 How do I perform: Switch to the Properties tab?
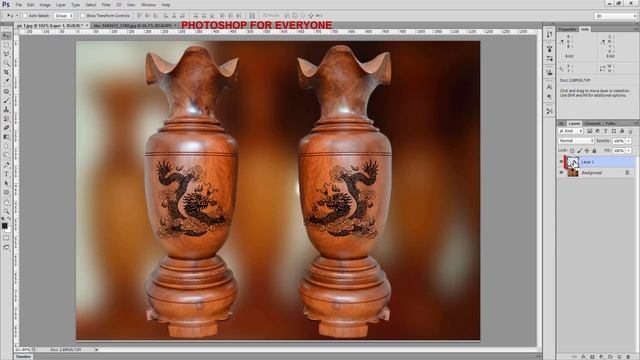pyautogui.click(x=568, y=29)
